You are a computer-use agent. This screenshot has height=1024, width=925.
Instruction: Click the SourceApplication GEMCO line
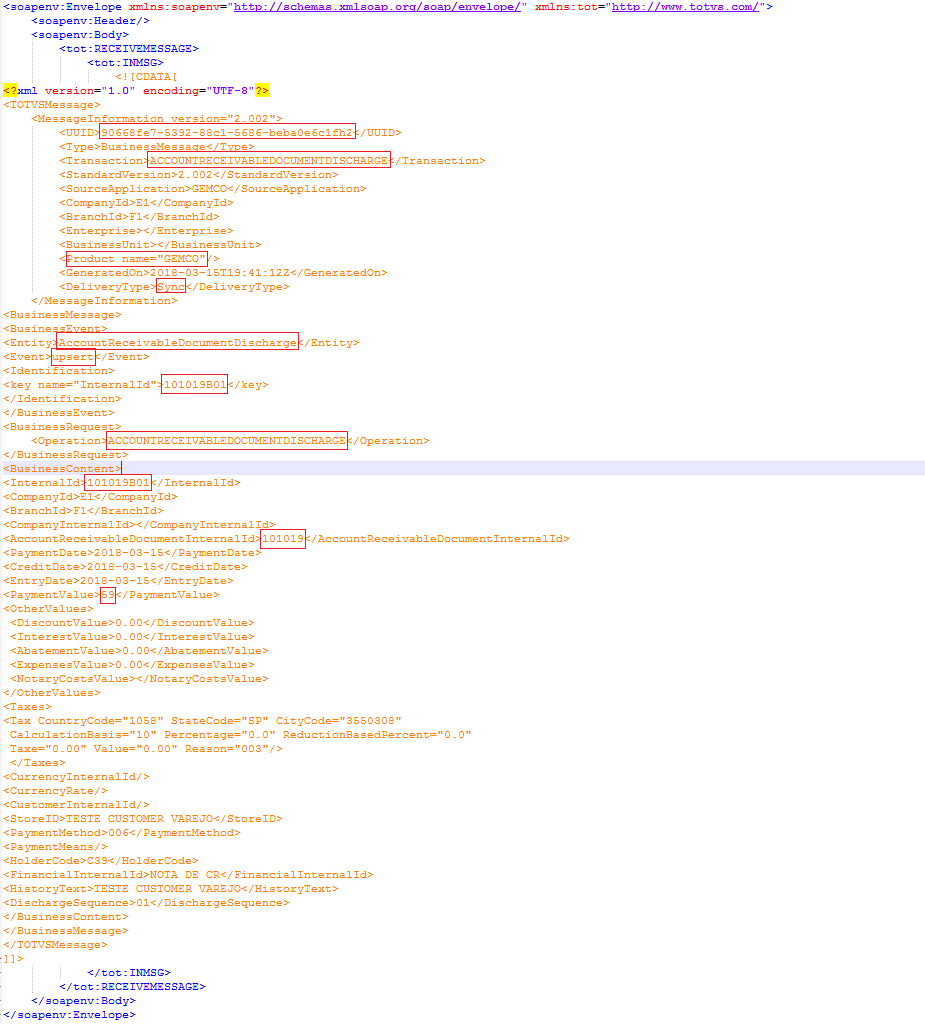point(213,189)
